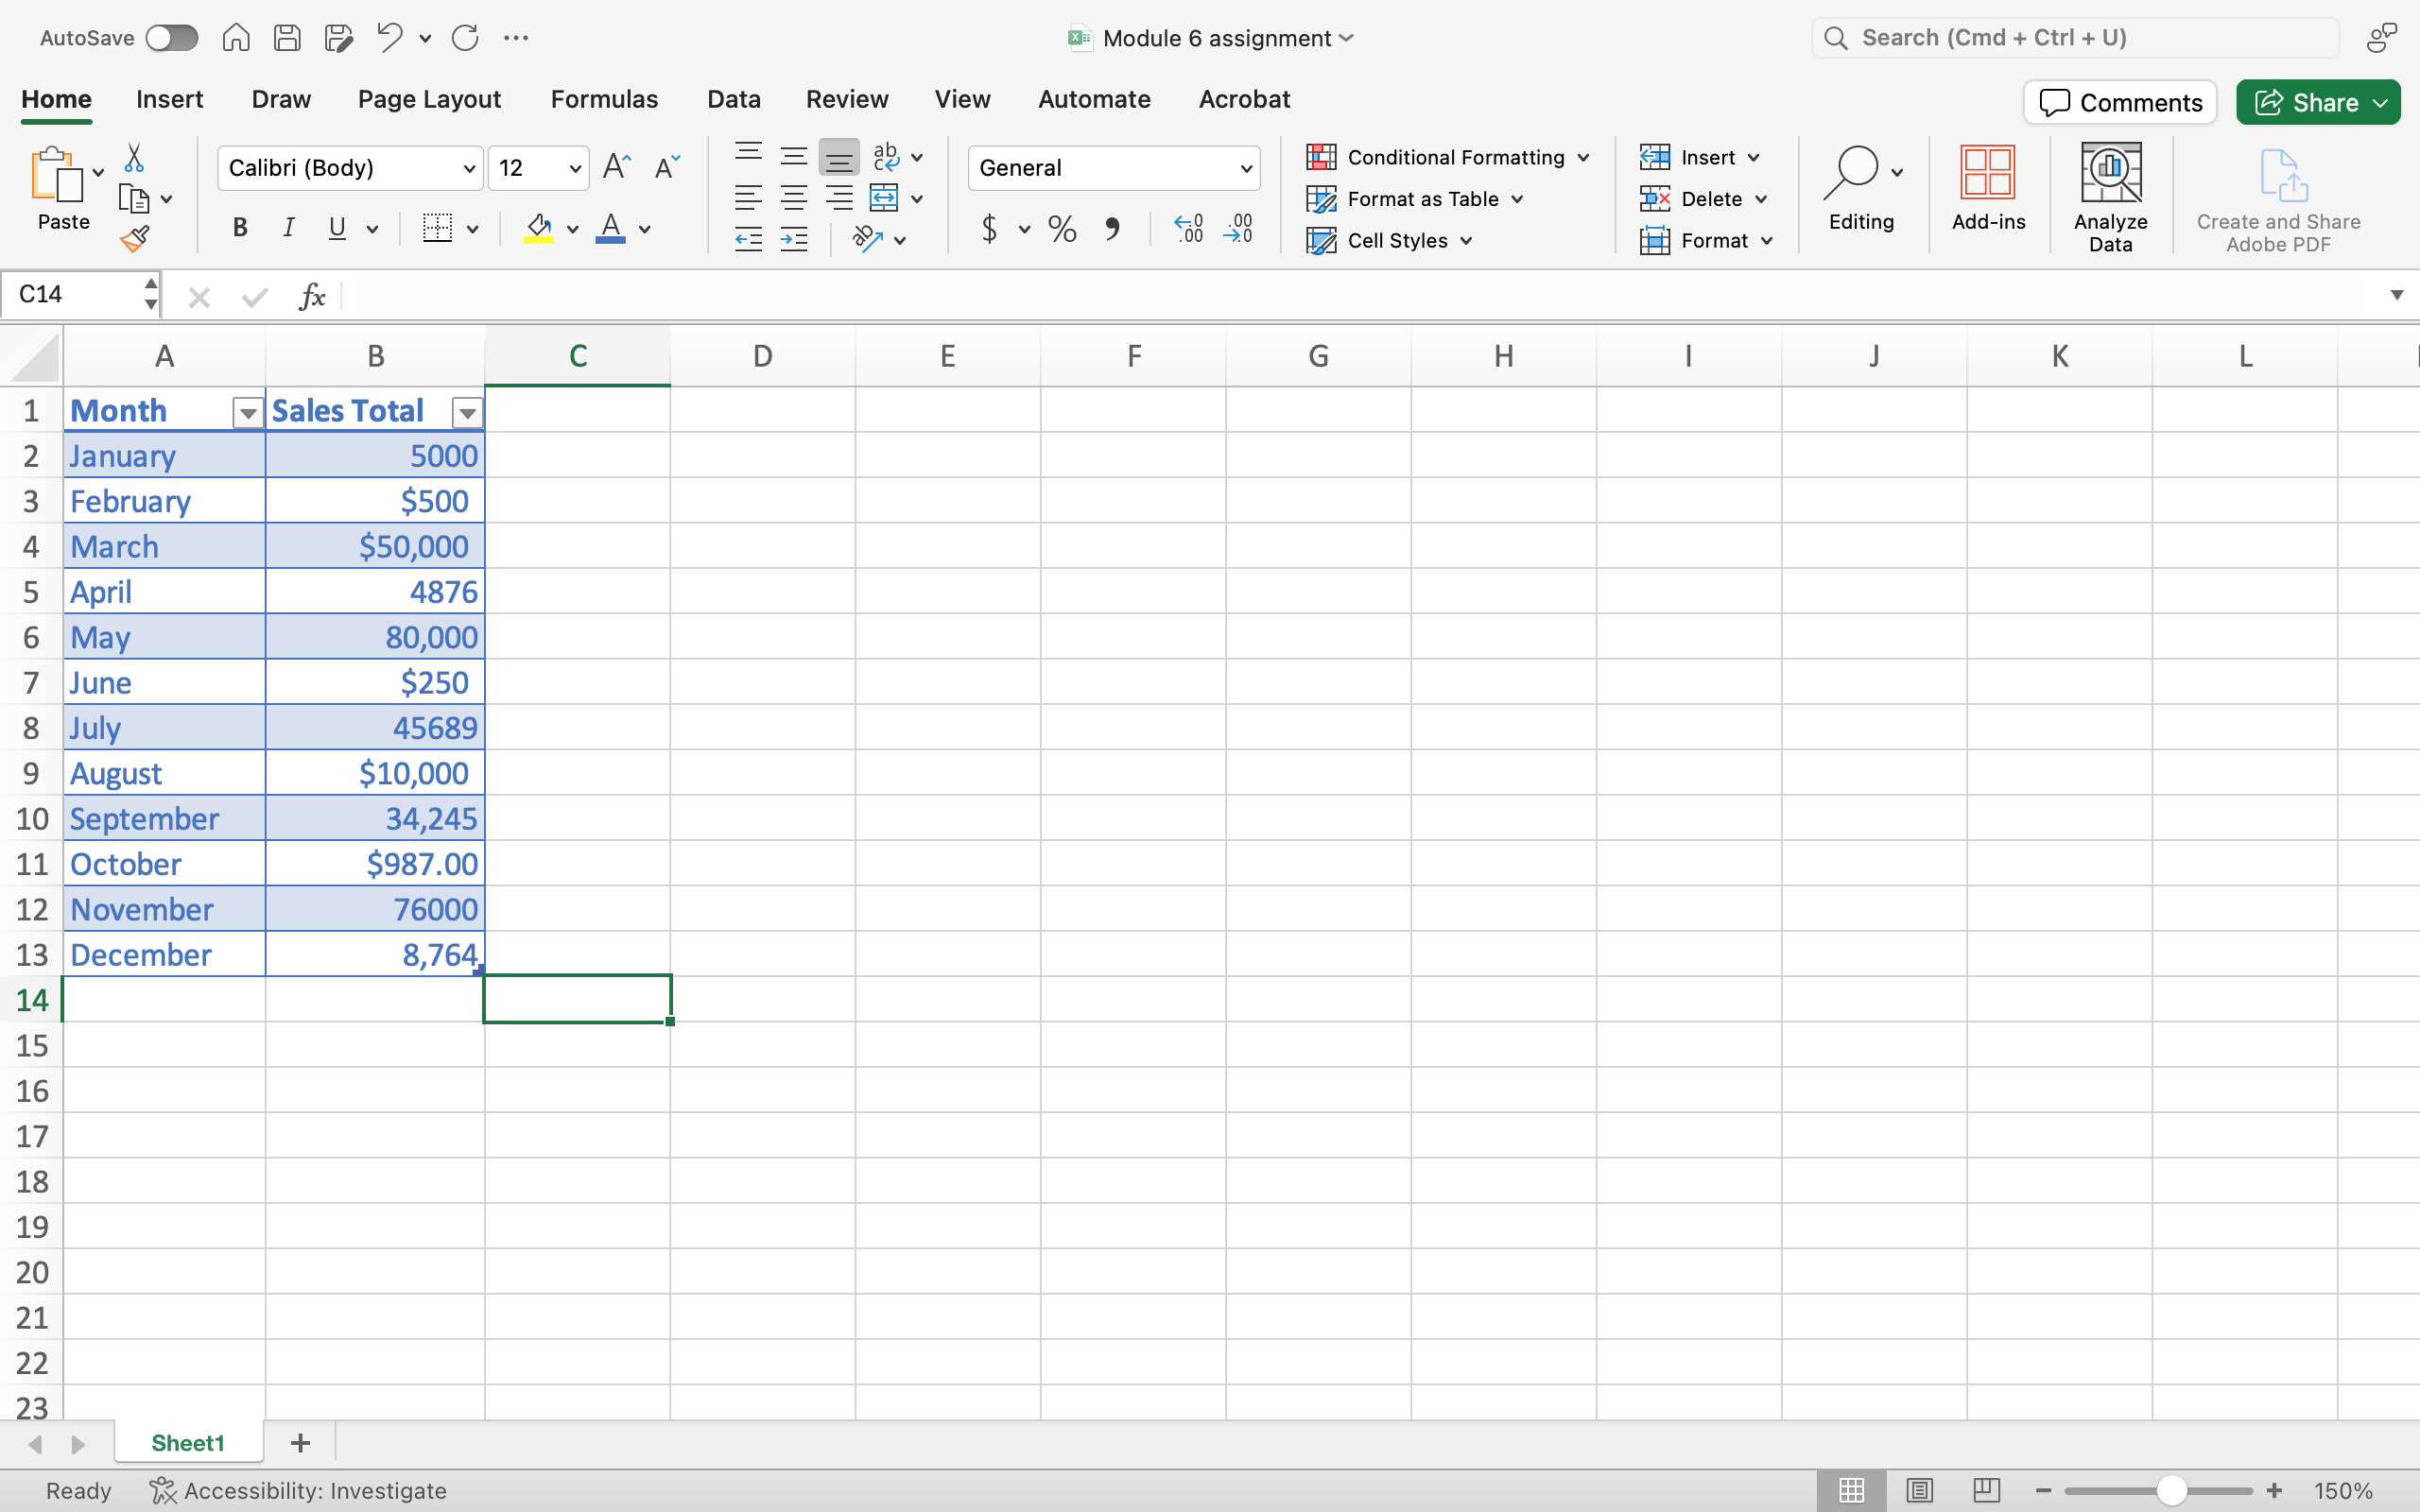The image size is (2420, 1512).
Task: Select Align Left horizontal alignment
Action: coord(748,198)
